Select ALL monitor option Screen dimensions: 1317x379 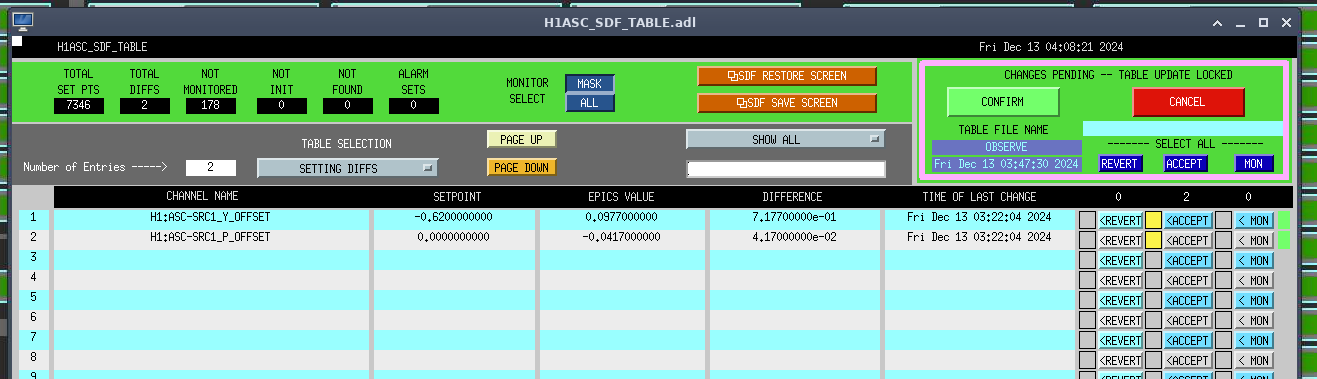pyautogui.click(x=590, y=102)
